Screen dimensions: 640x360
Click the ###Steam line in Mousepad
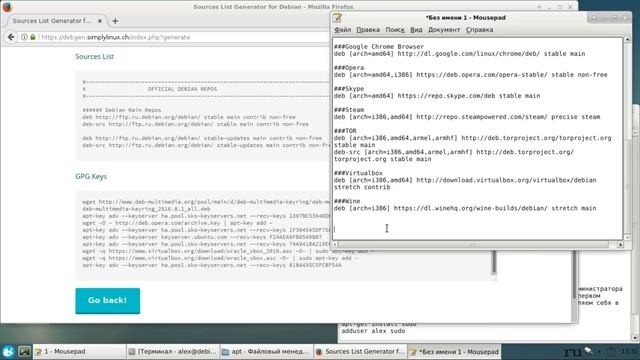(349, 110)
